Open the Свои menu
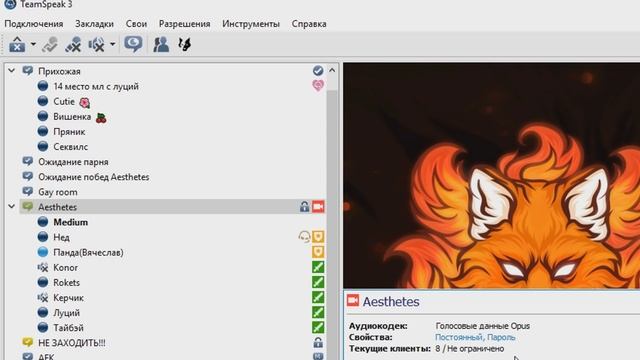 136,24
